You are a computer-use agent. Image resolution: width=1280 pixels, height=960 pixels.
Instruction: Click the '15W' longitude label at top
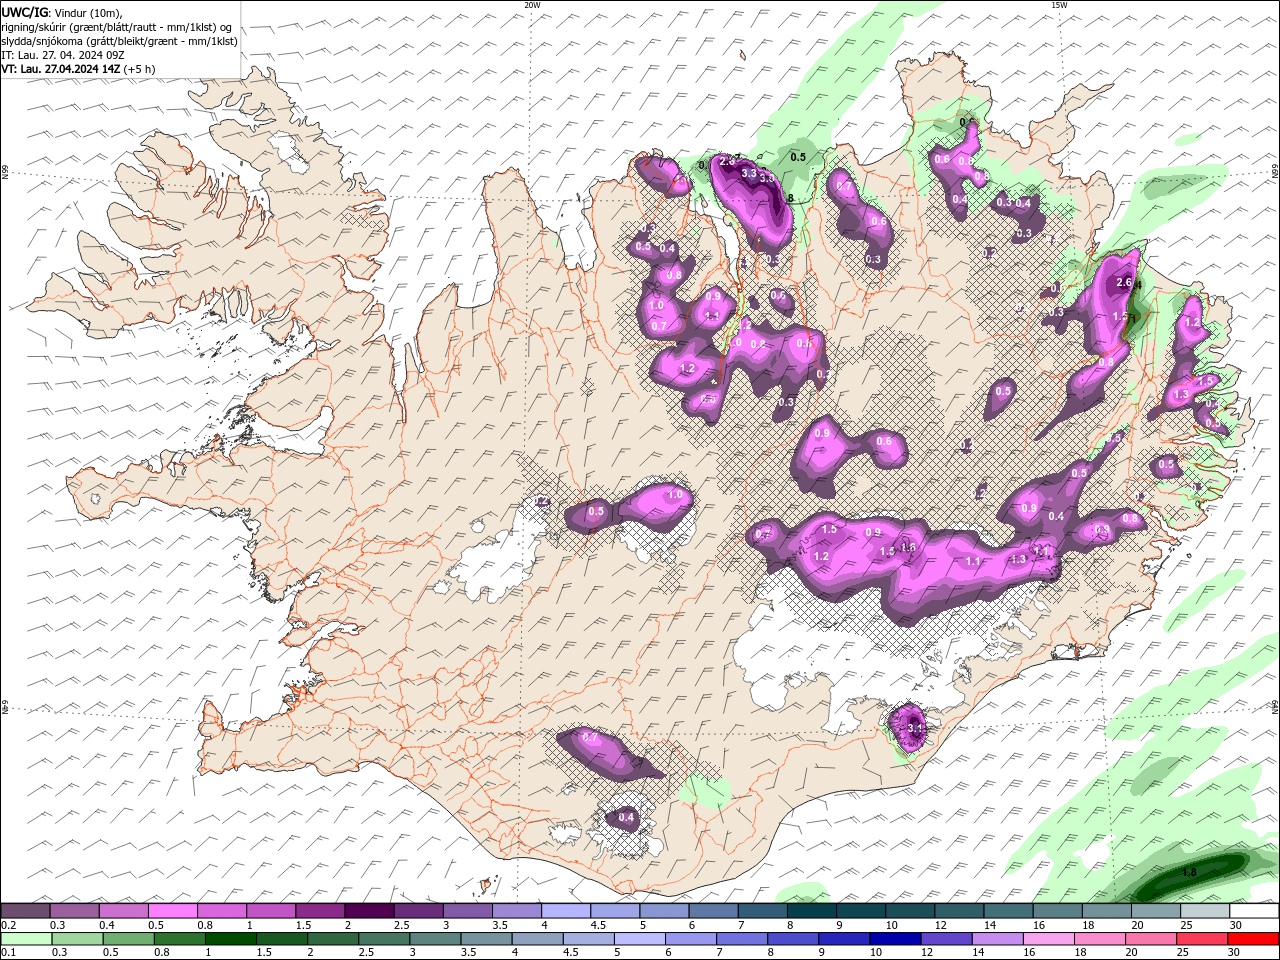1059,5
